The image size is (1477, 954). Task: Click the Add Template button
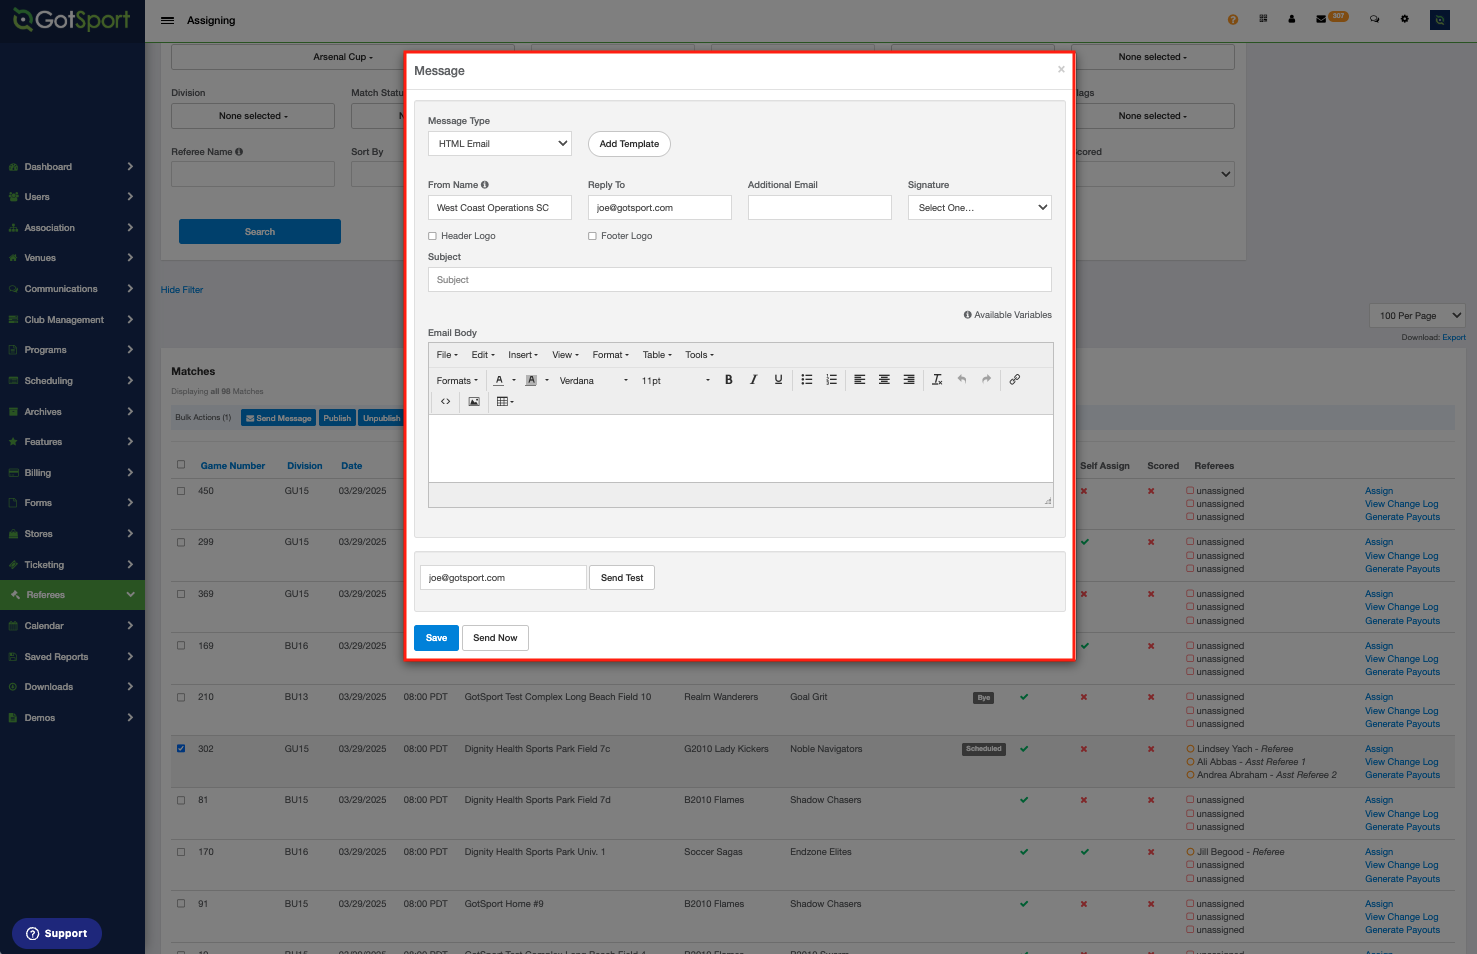click(x=629, y=144)
